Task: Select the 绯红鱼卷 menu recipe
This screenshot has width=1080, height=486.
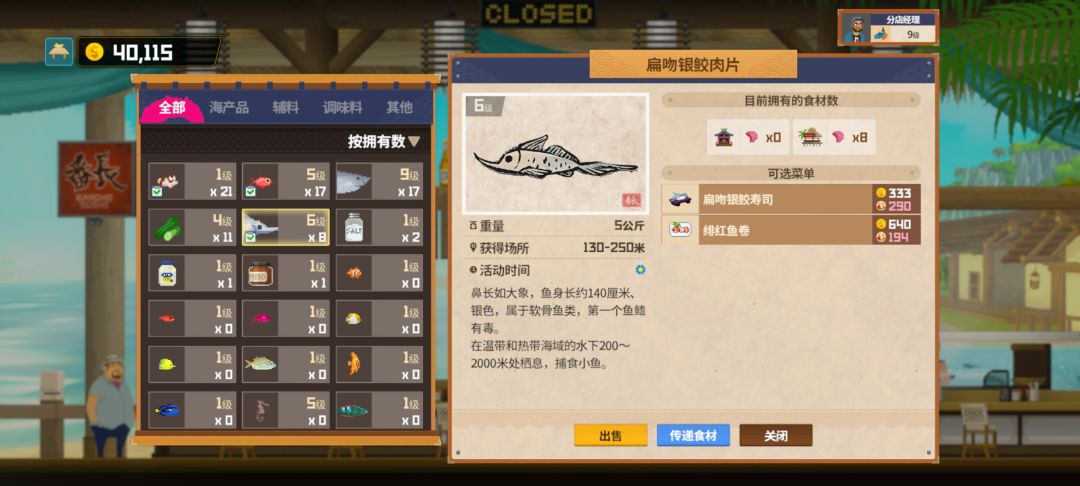Action: click(x=791, y=230)
